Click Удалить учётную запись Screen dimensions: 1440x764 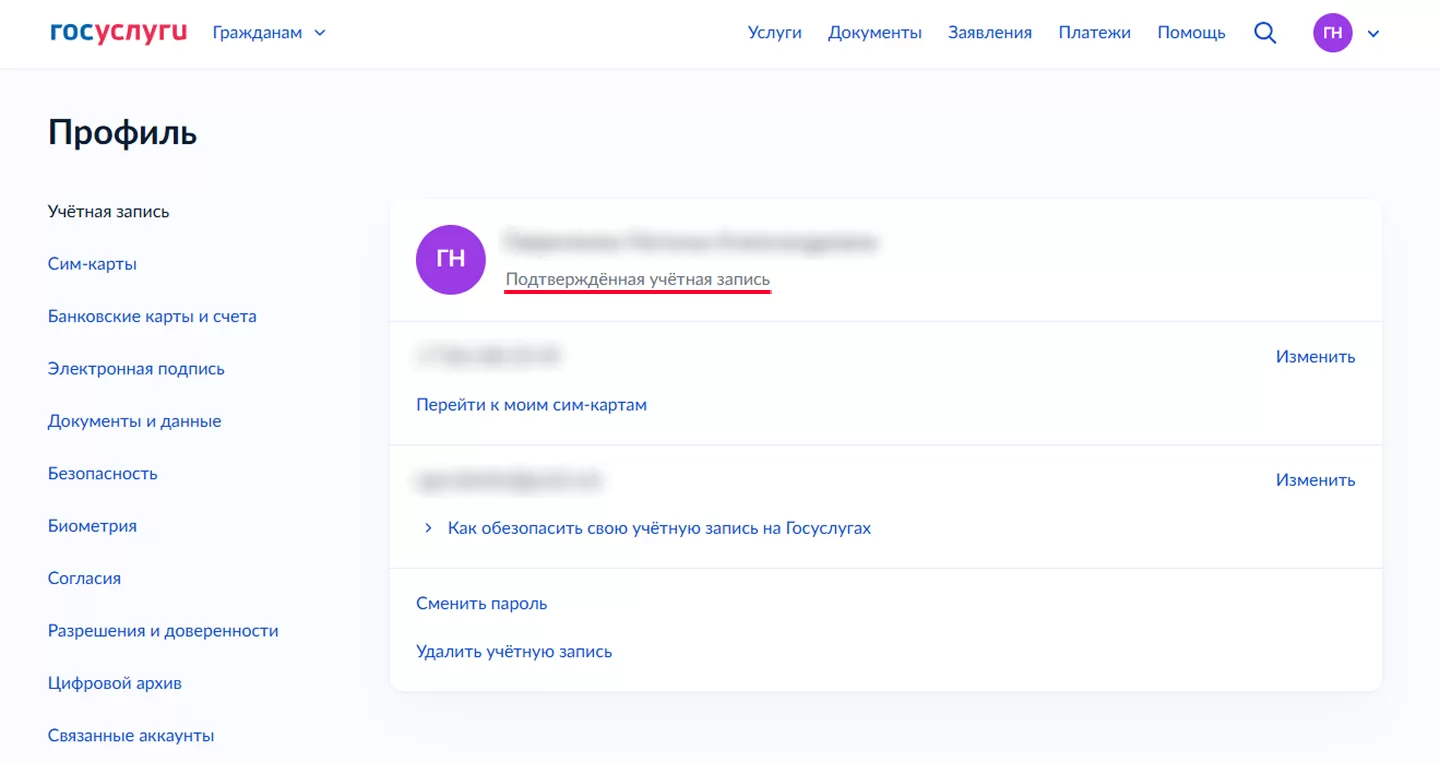click(x=514, y=652)
